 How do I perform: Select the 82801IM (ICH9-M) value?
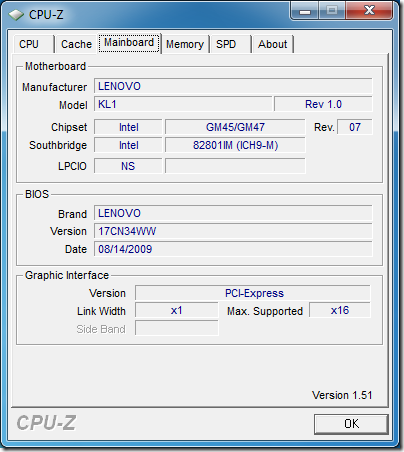(235, 145)
